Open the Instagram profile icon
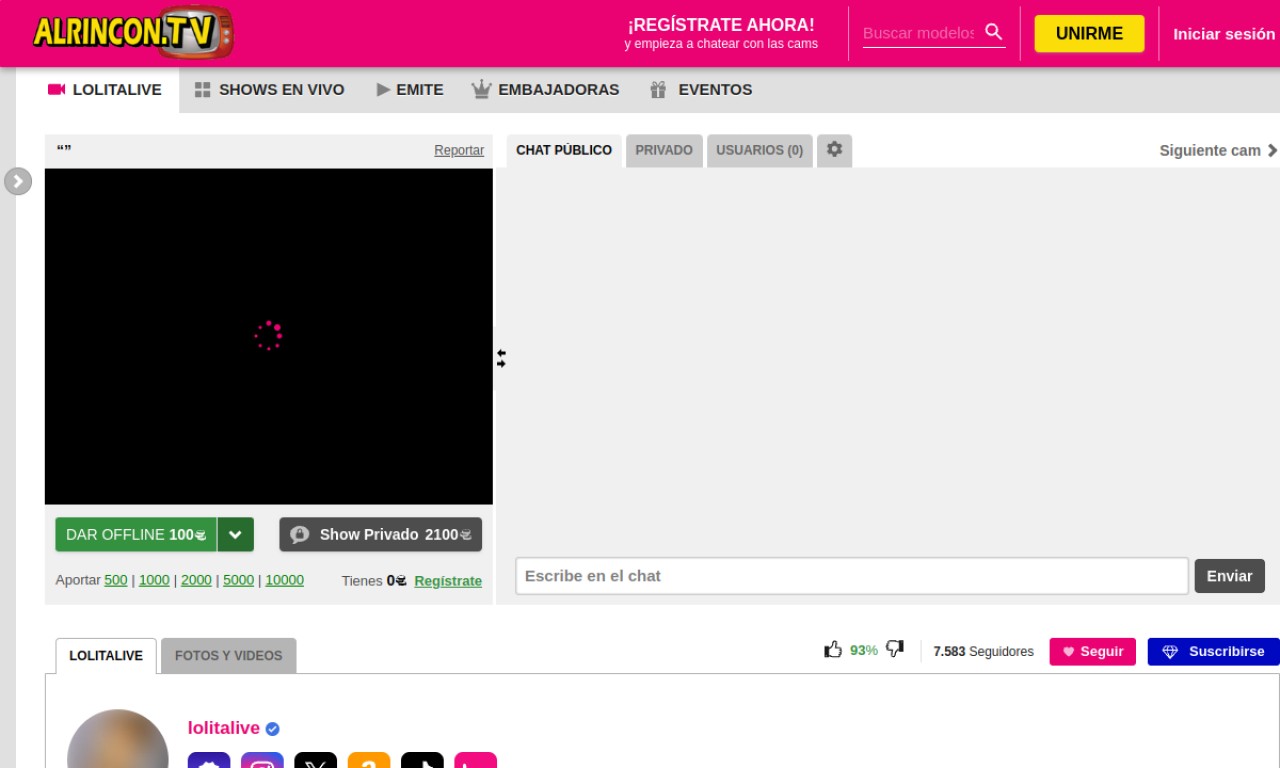 coord(262,761)
